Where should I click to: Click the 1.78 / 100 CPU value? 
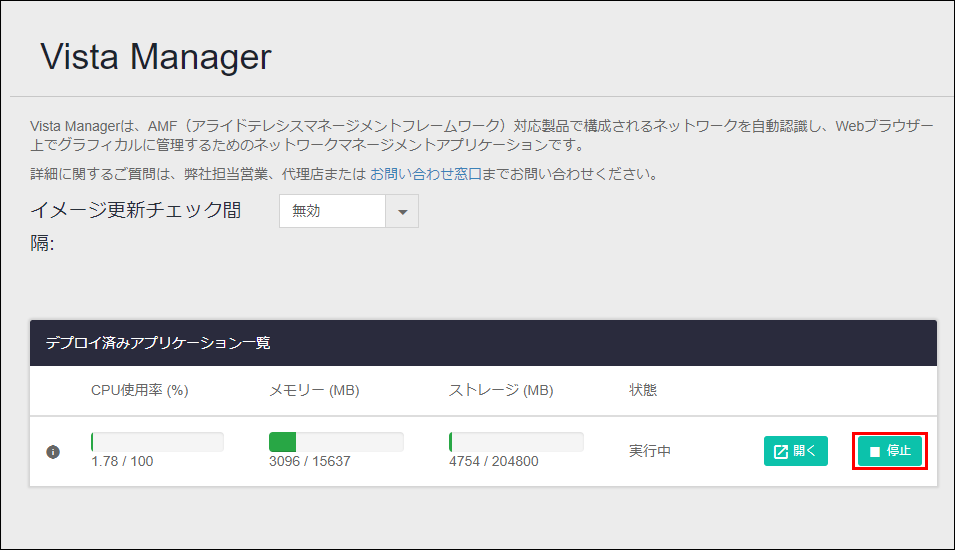coord(122,461)
